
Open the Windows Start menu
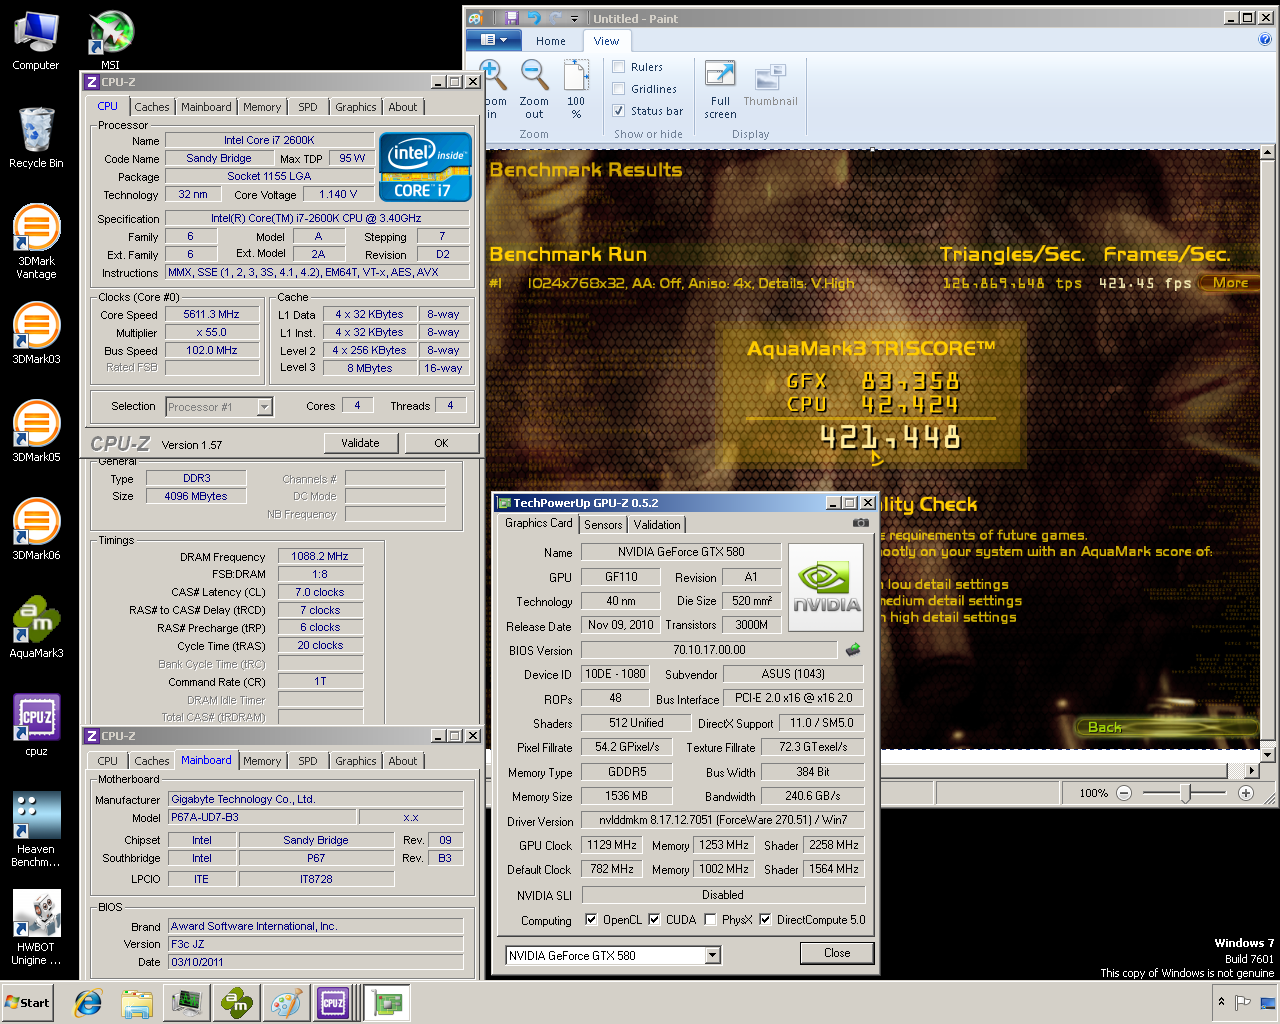coord(28,1003)
